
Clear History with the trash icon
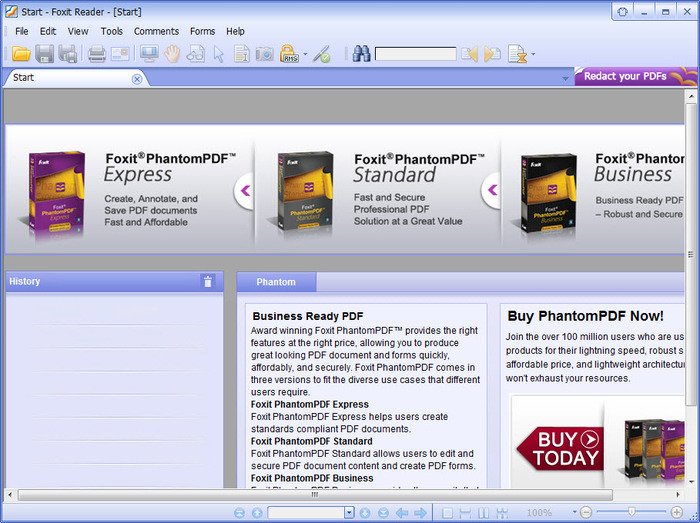(208, 281)
